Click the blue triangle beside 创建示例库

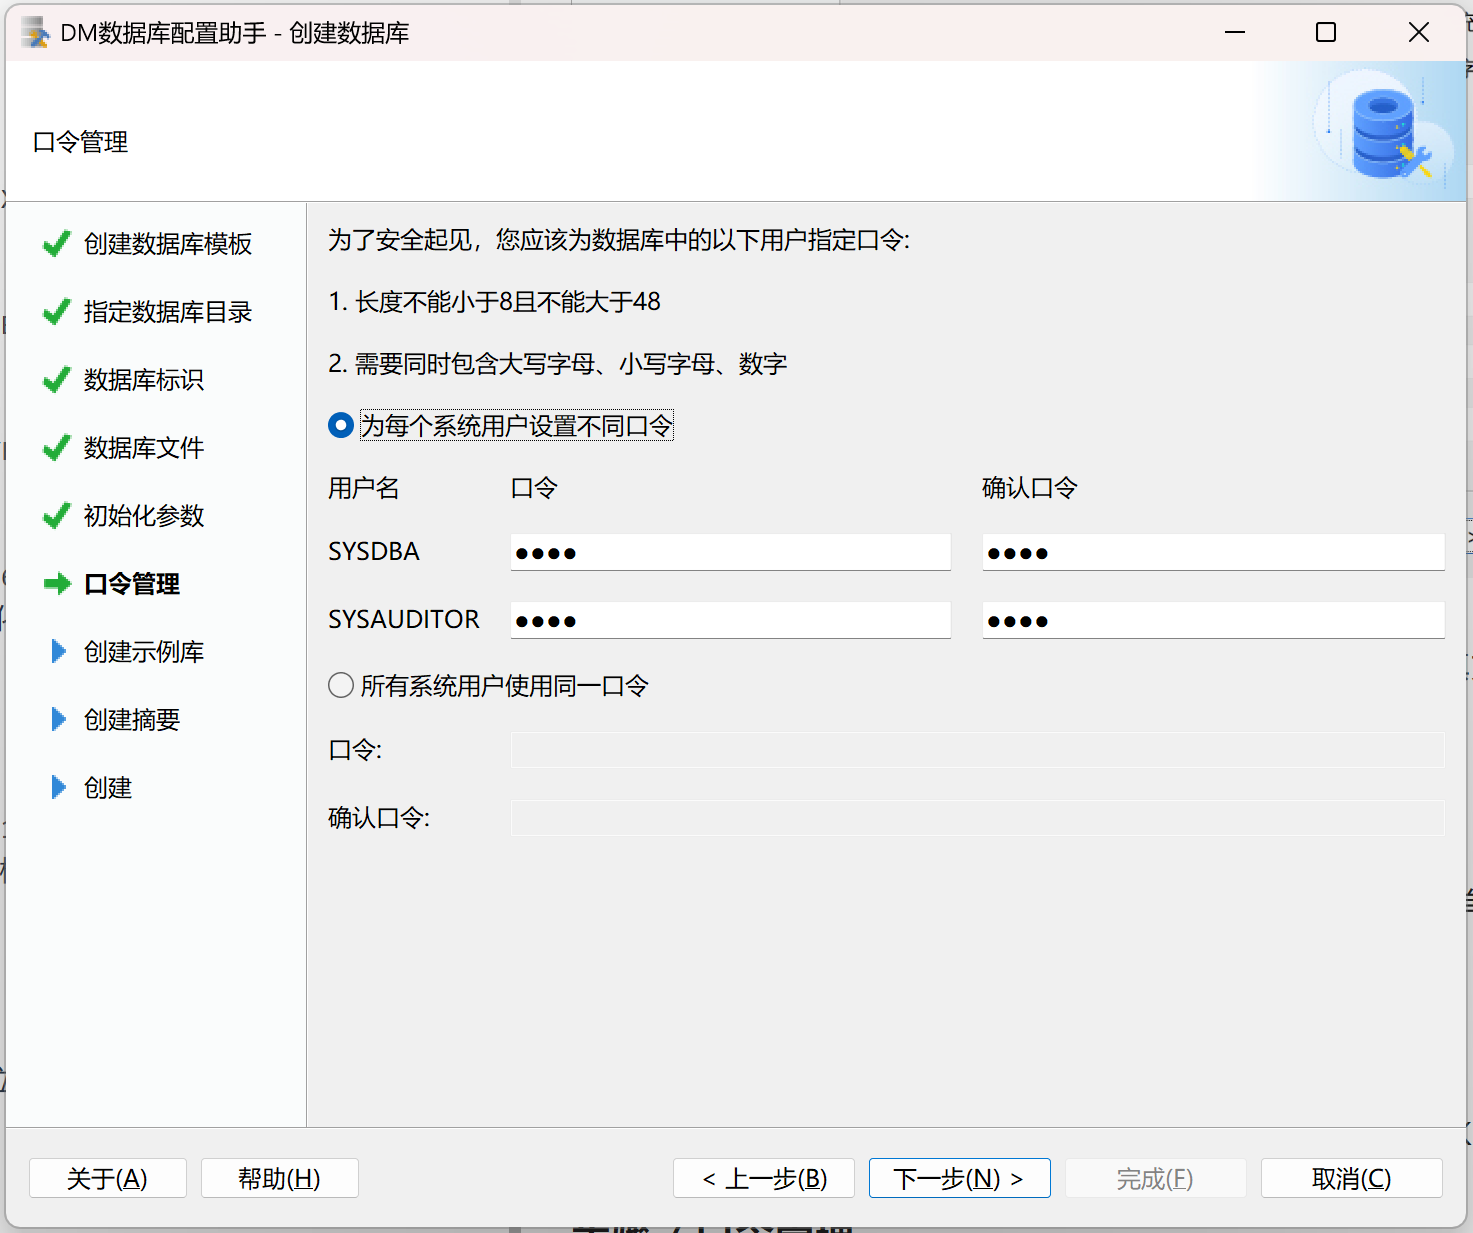click(x=59, y=652)
